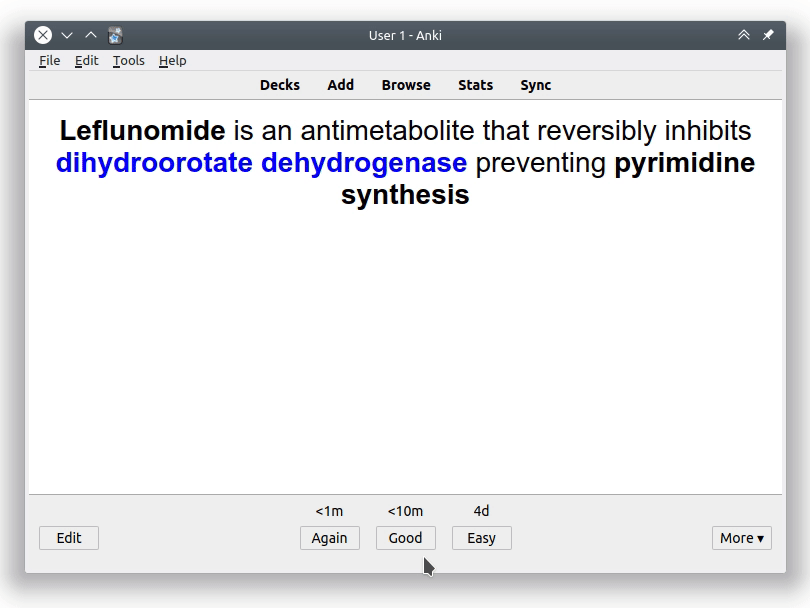Viewport: 810px width, 608px height.
Task: Open the File menu
Action: click(49, 61)
